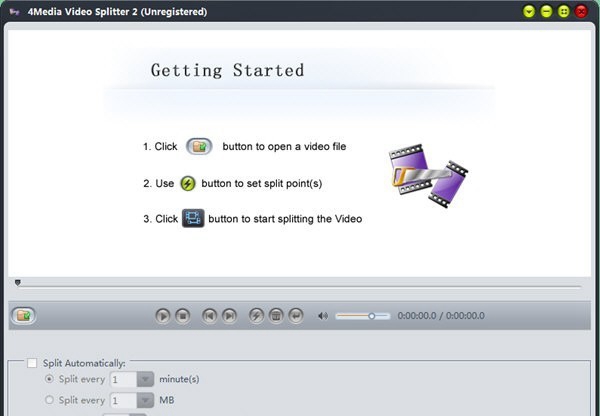Screen dimensions: 600x416
Task: Start playback with the Play button
Action: [163, 316]
